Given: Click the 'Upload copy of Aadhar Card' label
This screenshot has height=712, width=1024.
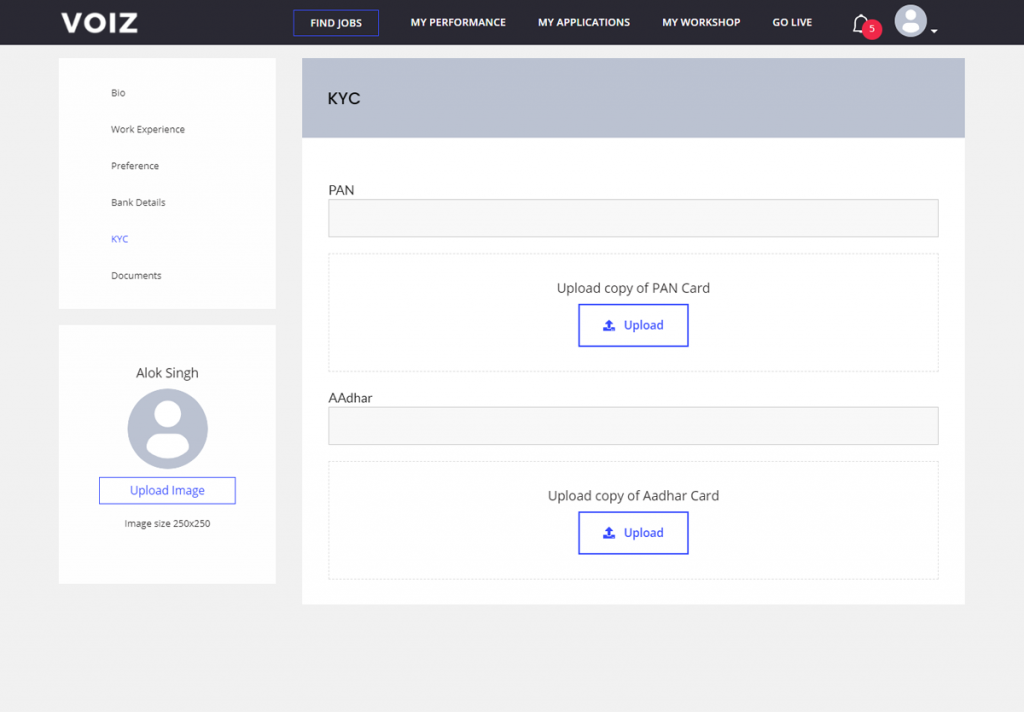Looking at the screenshot, I should click(633, 496).
